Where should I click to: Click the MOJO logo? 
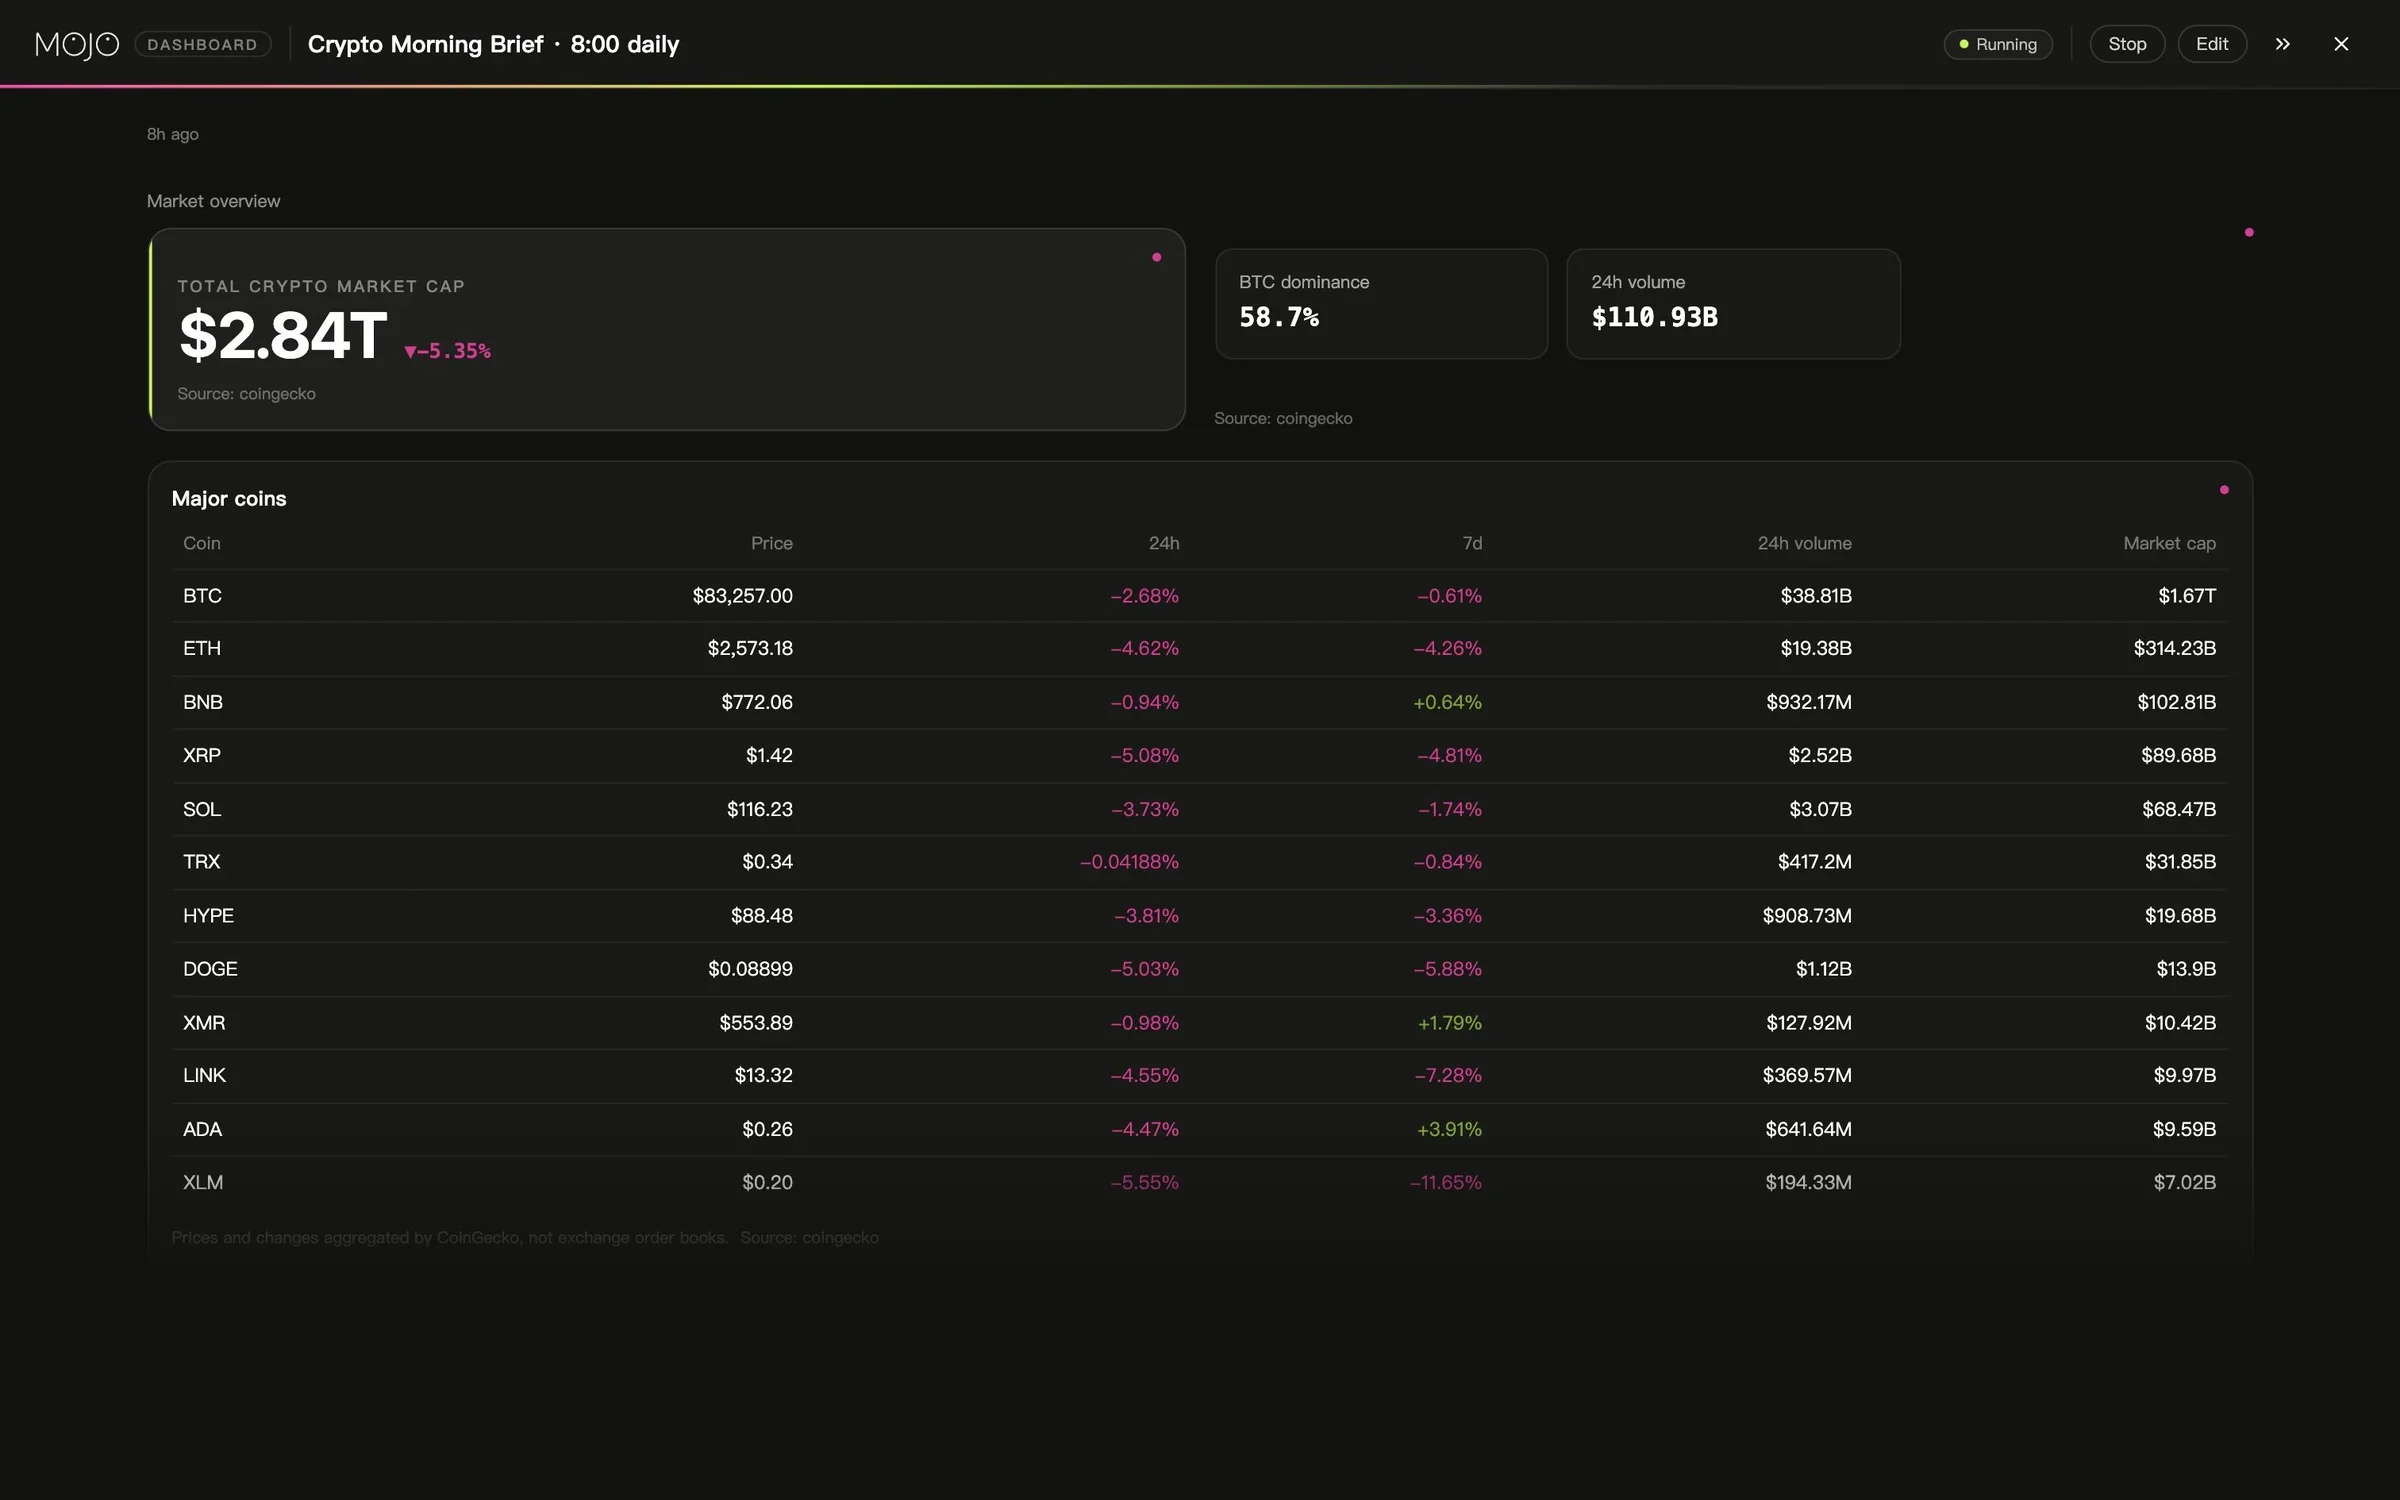[x=77, y=44]
